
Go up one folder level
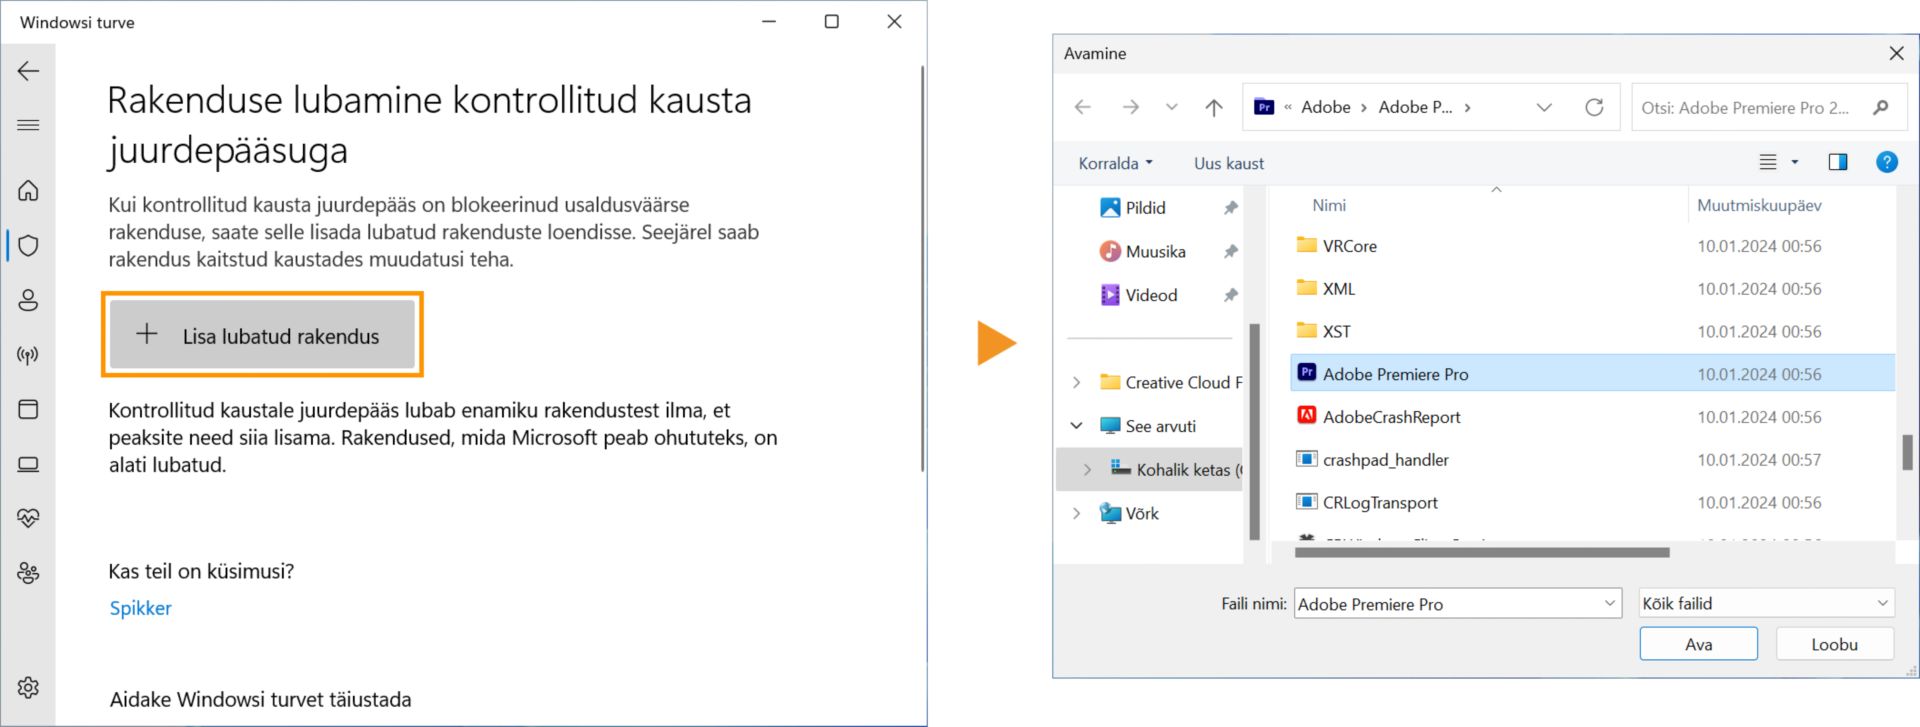tap(1214, 107)
